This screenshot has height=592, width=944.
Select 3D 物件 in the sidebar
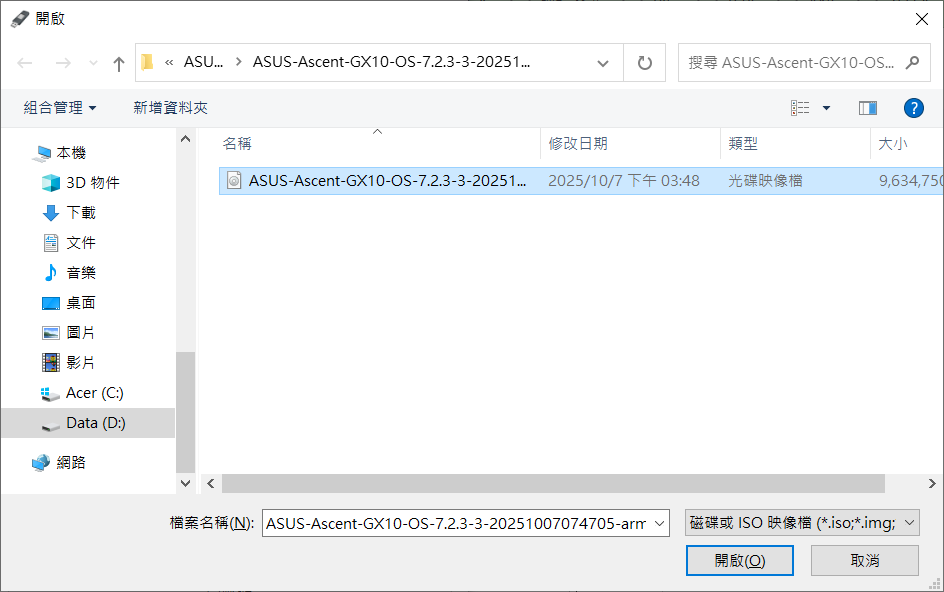click(92, 183)
